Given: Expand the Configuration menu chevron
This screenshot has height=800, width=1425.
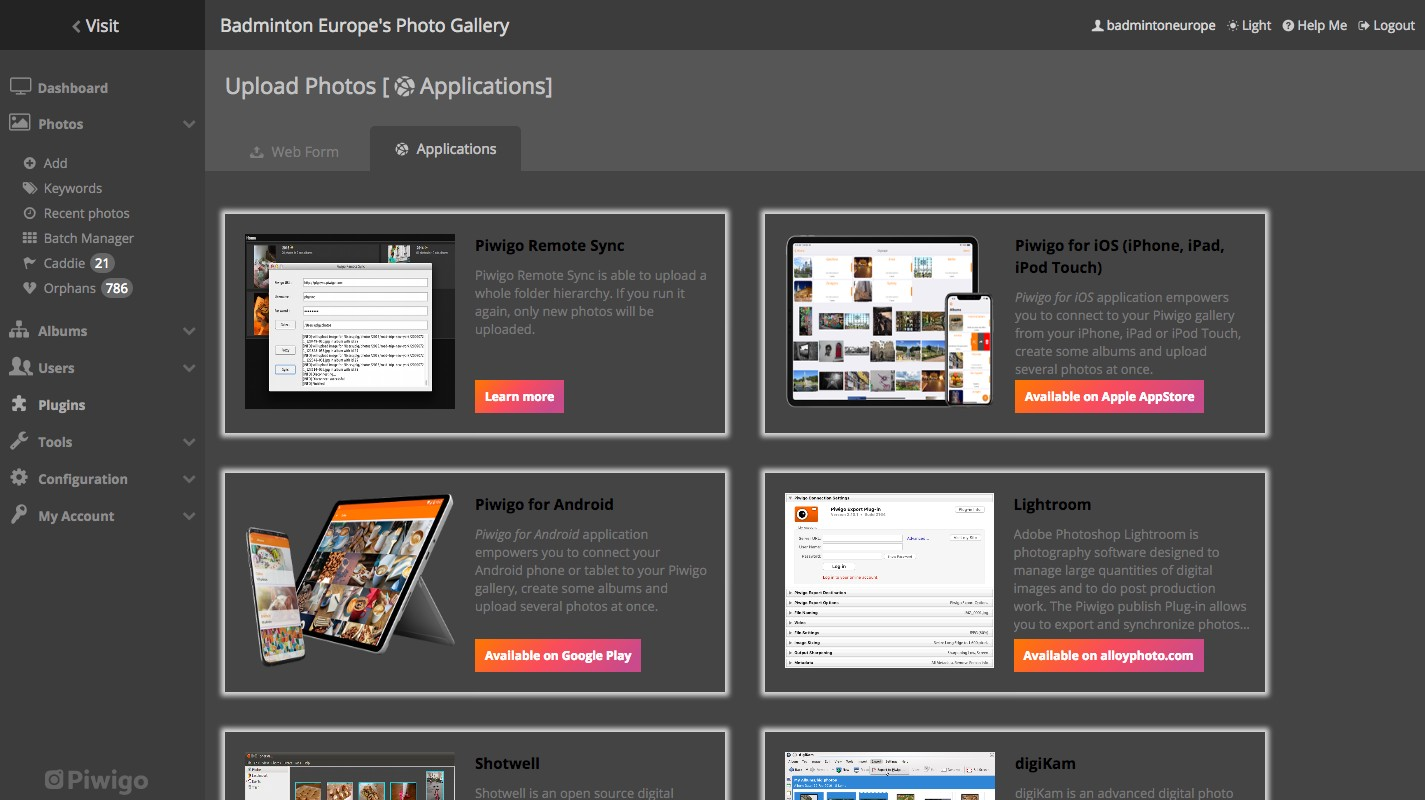Looking at the screenshot, I should [x=189, y=479].
